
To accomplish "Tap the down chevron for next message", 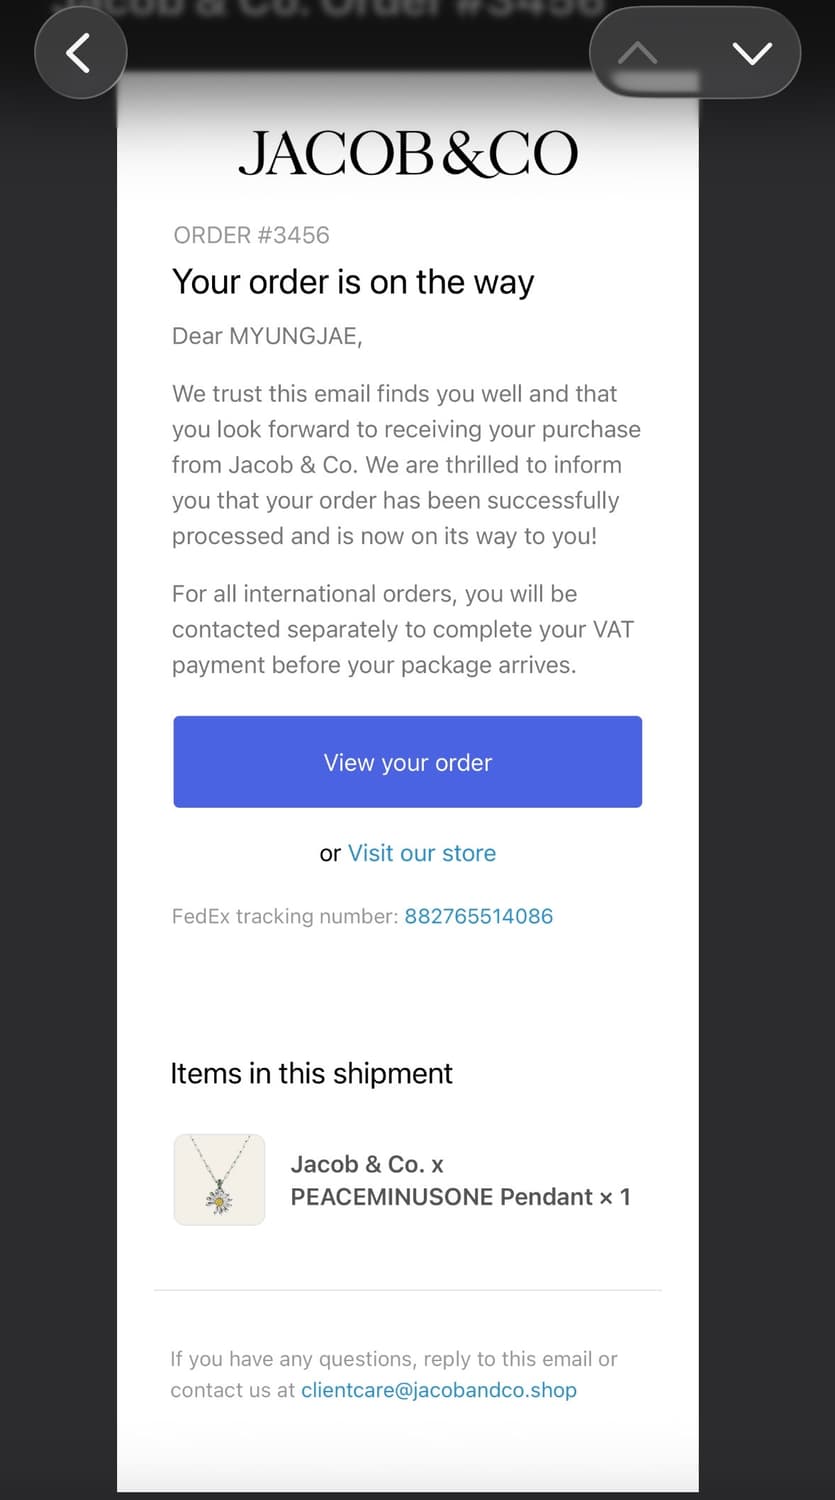I will pyautogui.click(x=752, y=53).
